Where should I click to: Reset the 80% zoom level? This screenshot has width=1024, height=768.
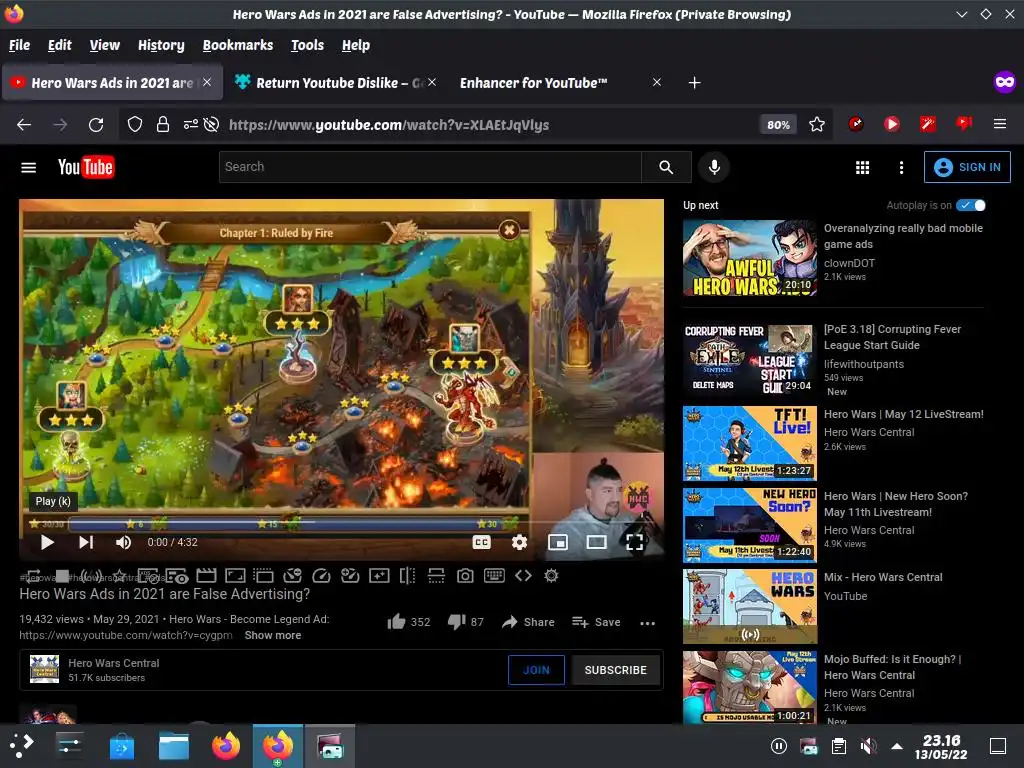point(778,124)
